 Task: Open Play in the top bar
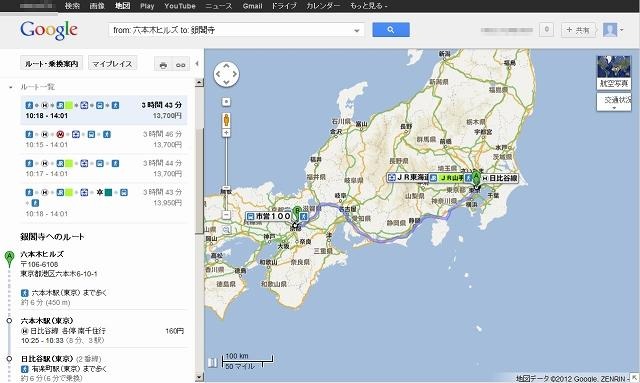coord(147,6)
